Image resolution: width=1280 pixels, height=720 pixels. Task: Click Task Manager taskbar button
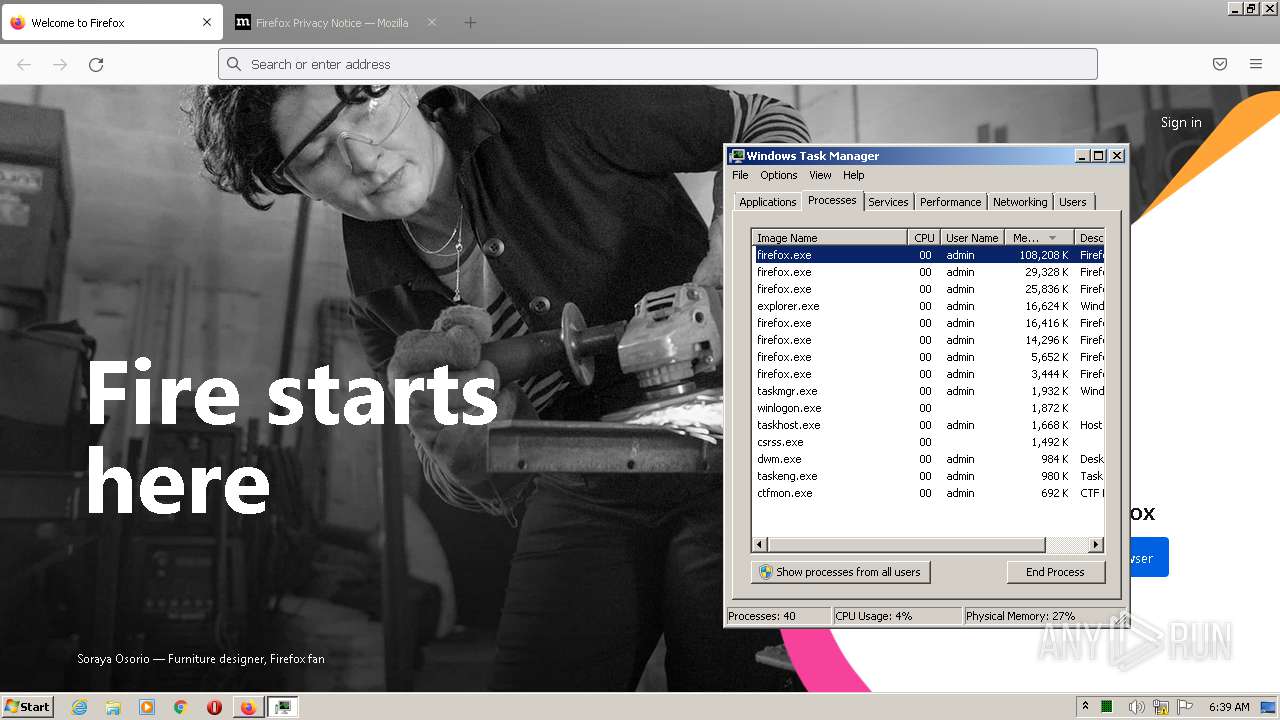click(283, 707)
